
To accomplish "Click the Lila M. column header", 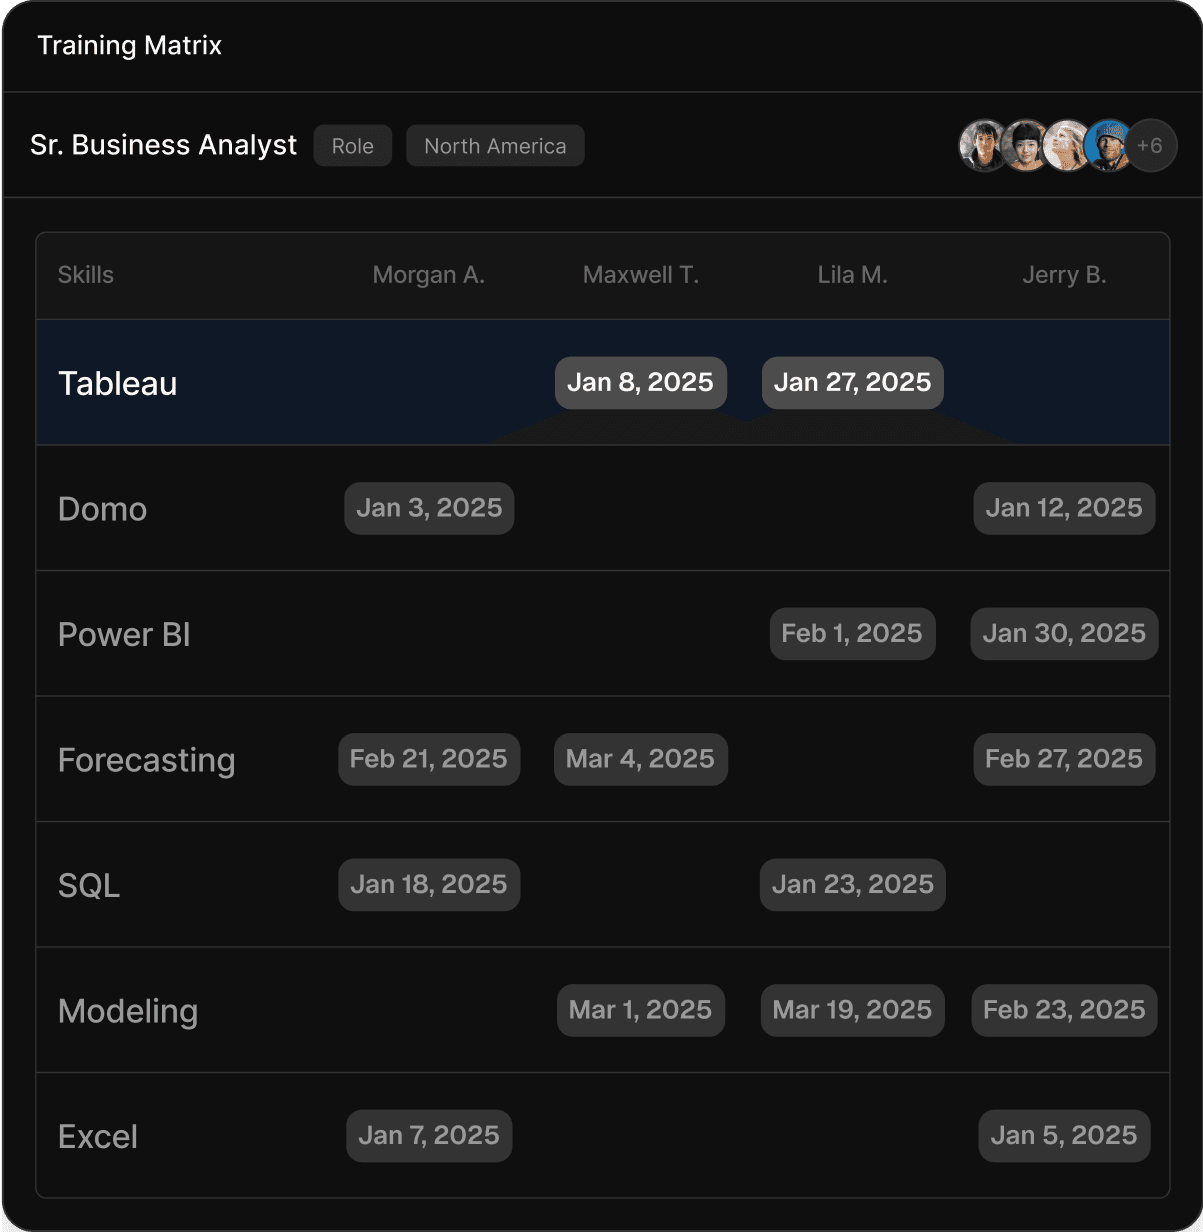I will click(x=852, y=275).
